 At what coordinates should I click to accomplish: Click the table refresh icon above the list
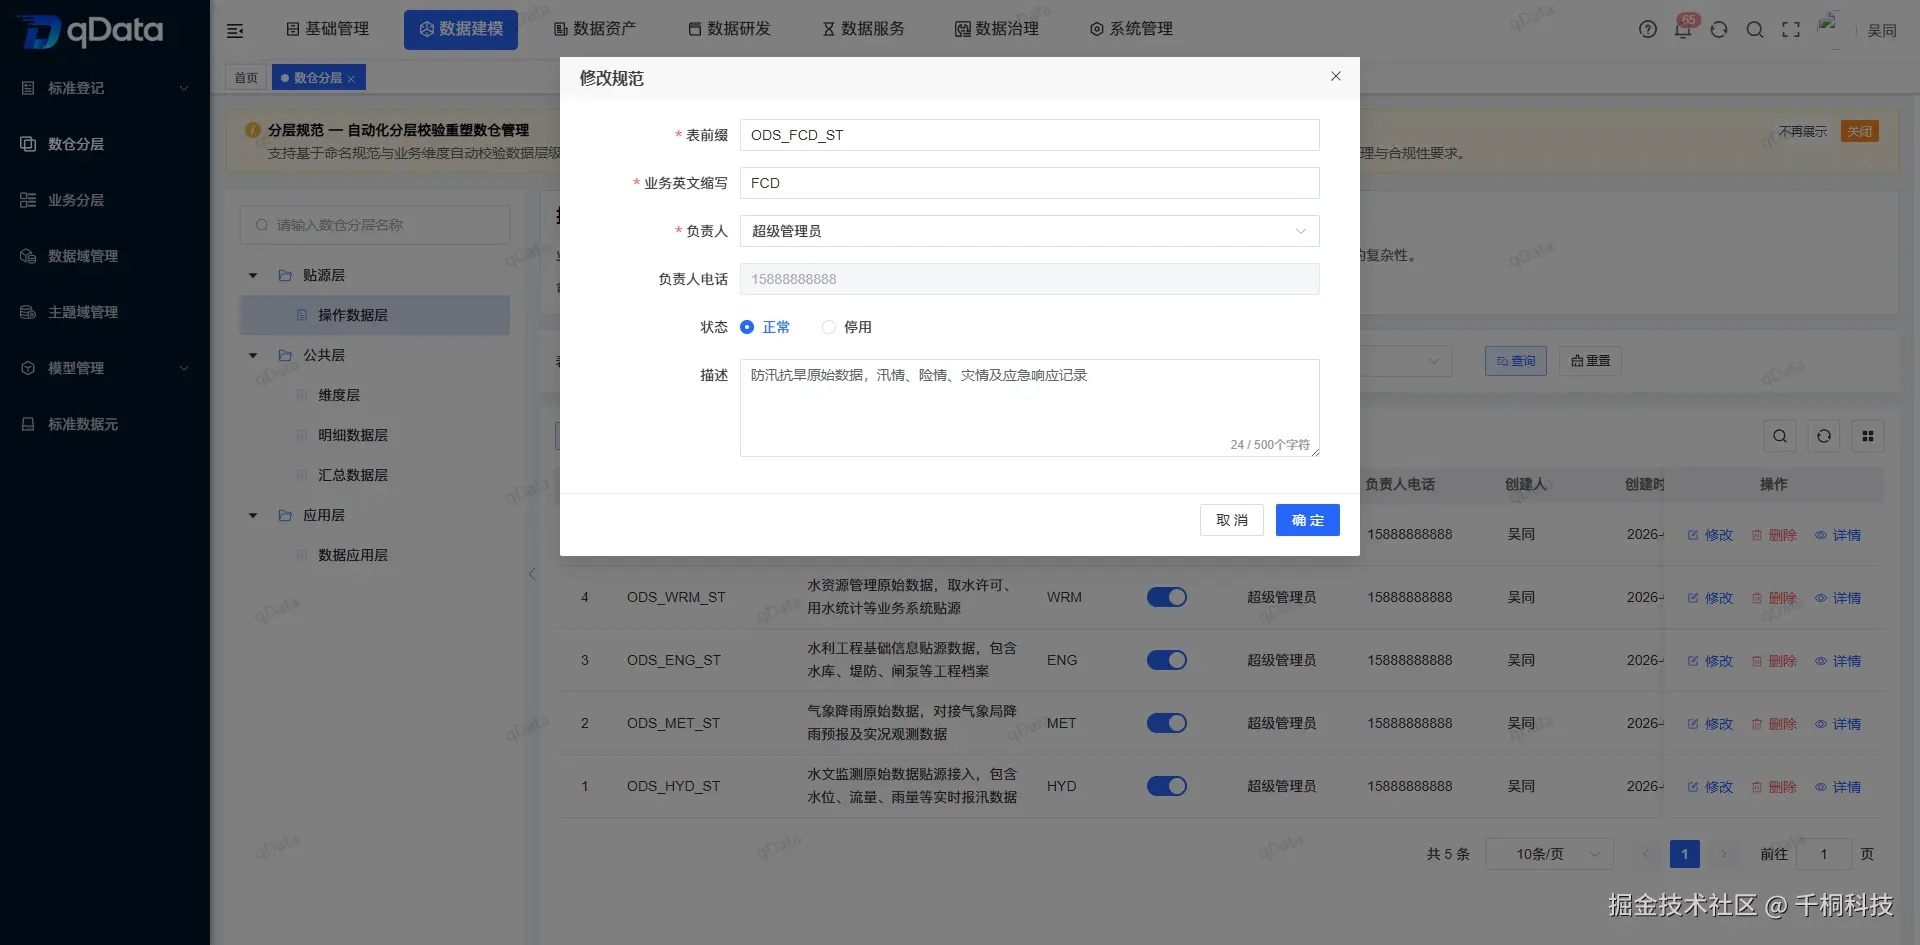coord(1823,435)
